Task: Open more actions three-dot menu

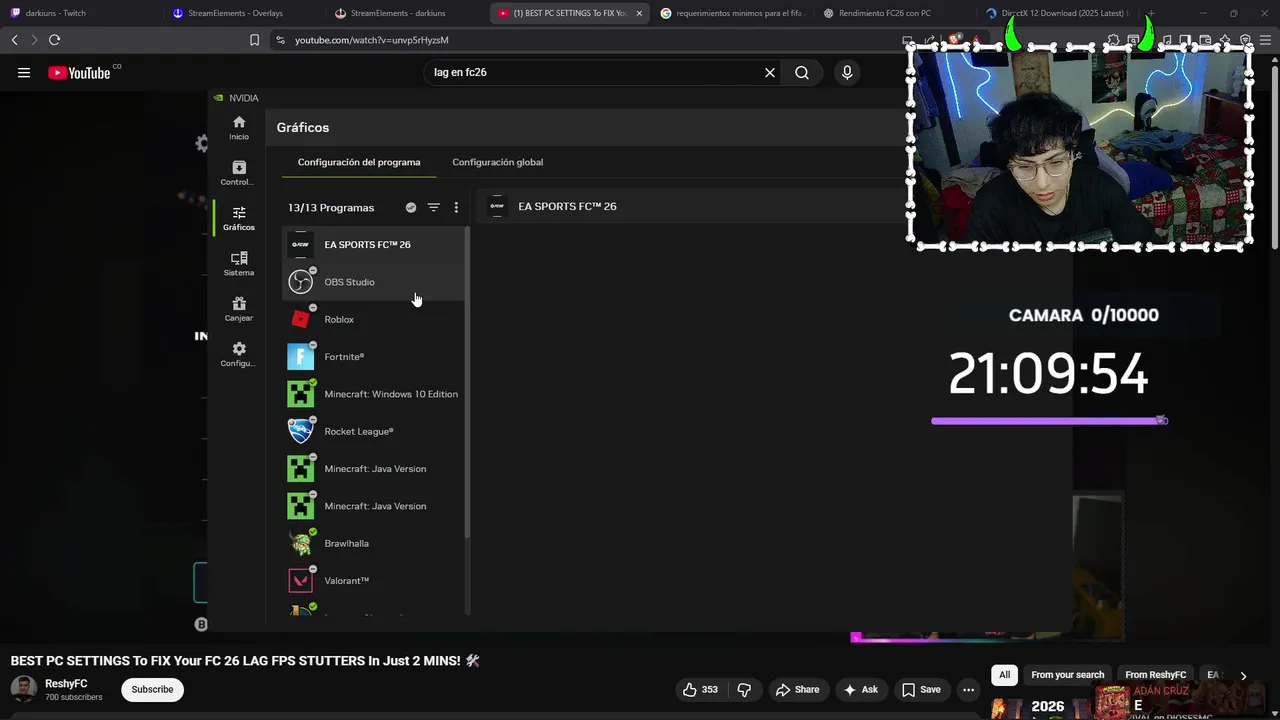Action: coord(968,689)
